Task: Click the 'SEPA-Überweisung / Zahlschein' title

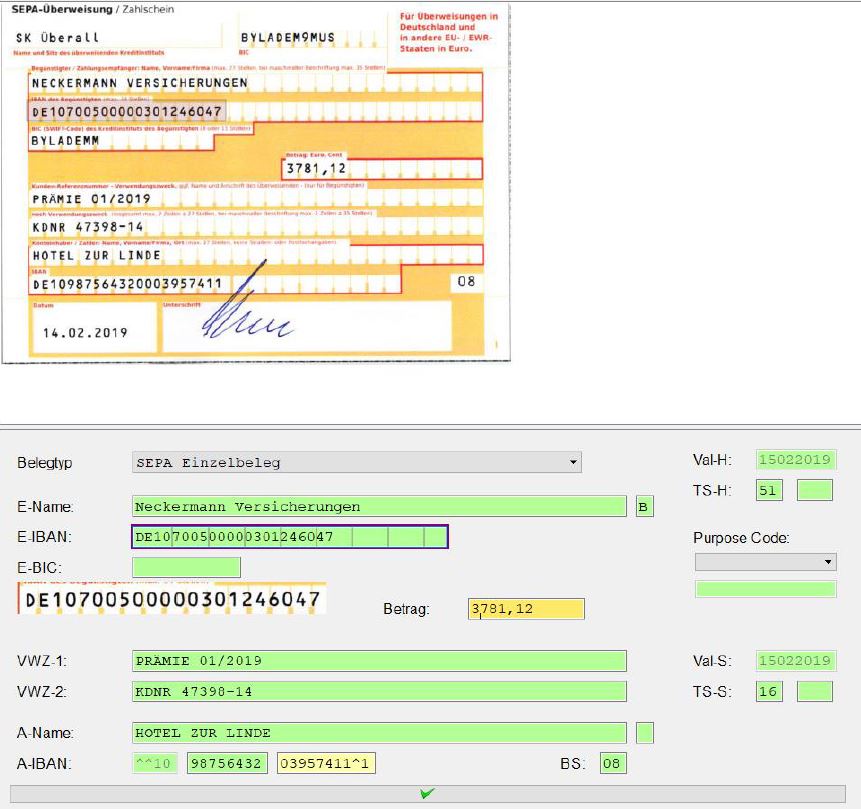Action: pos(92,9)
